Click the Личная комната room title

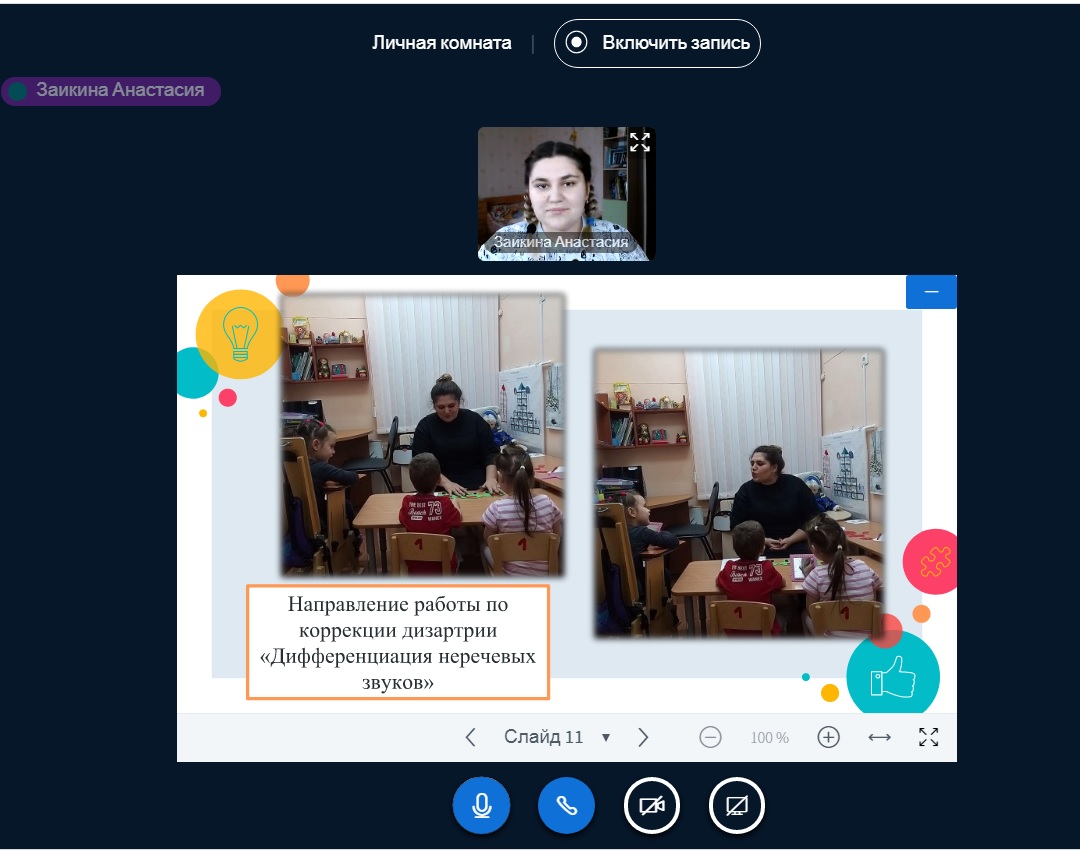(441, 43)
